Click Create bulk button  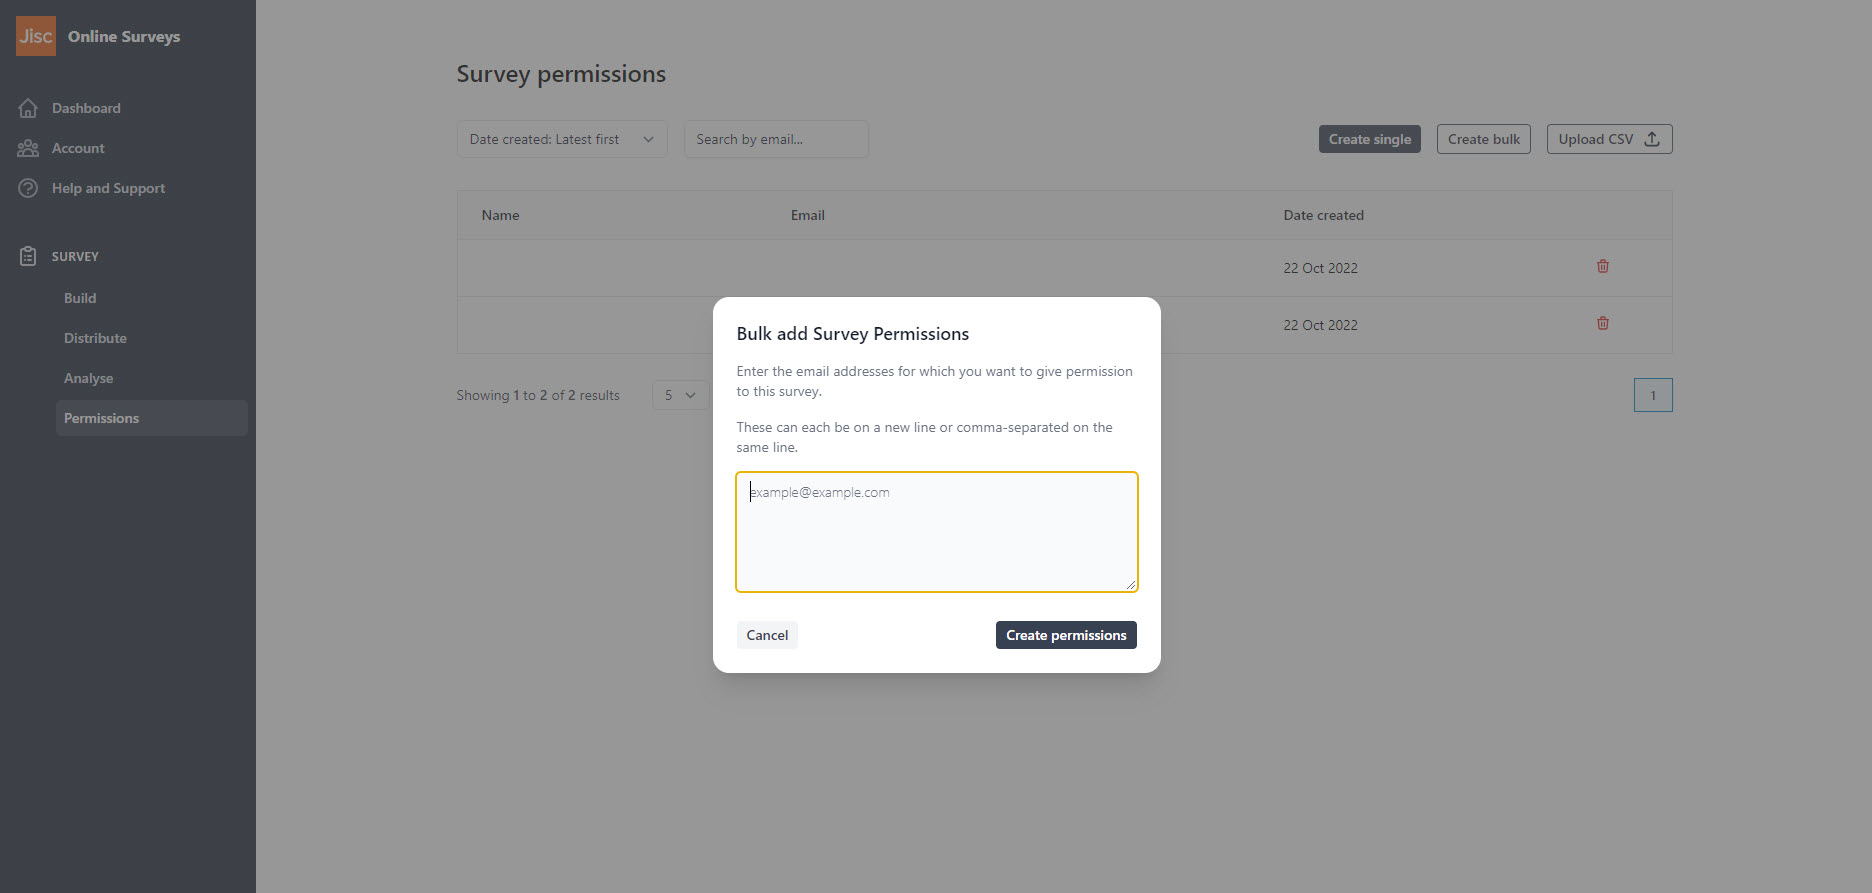1484,139
